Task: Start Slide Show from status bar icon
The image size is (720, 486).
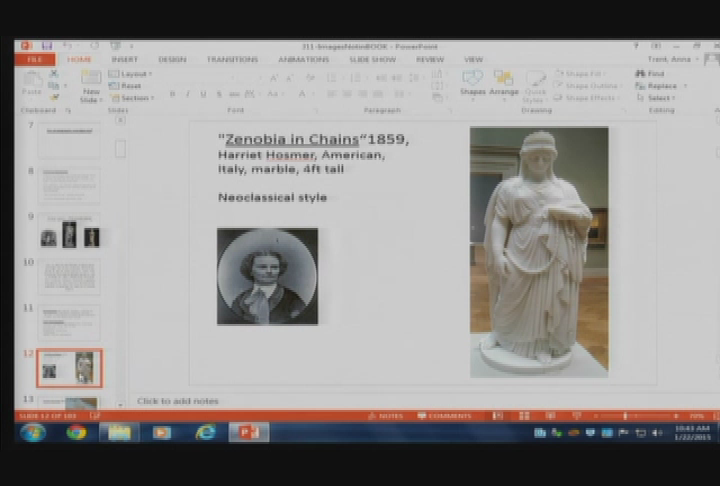Action: tap(577, 416)
